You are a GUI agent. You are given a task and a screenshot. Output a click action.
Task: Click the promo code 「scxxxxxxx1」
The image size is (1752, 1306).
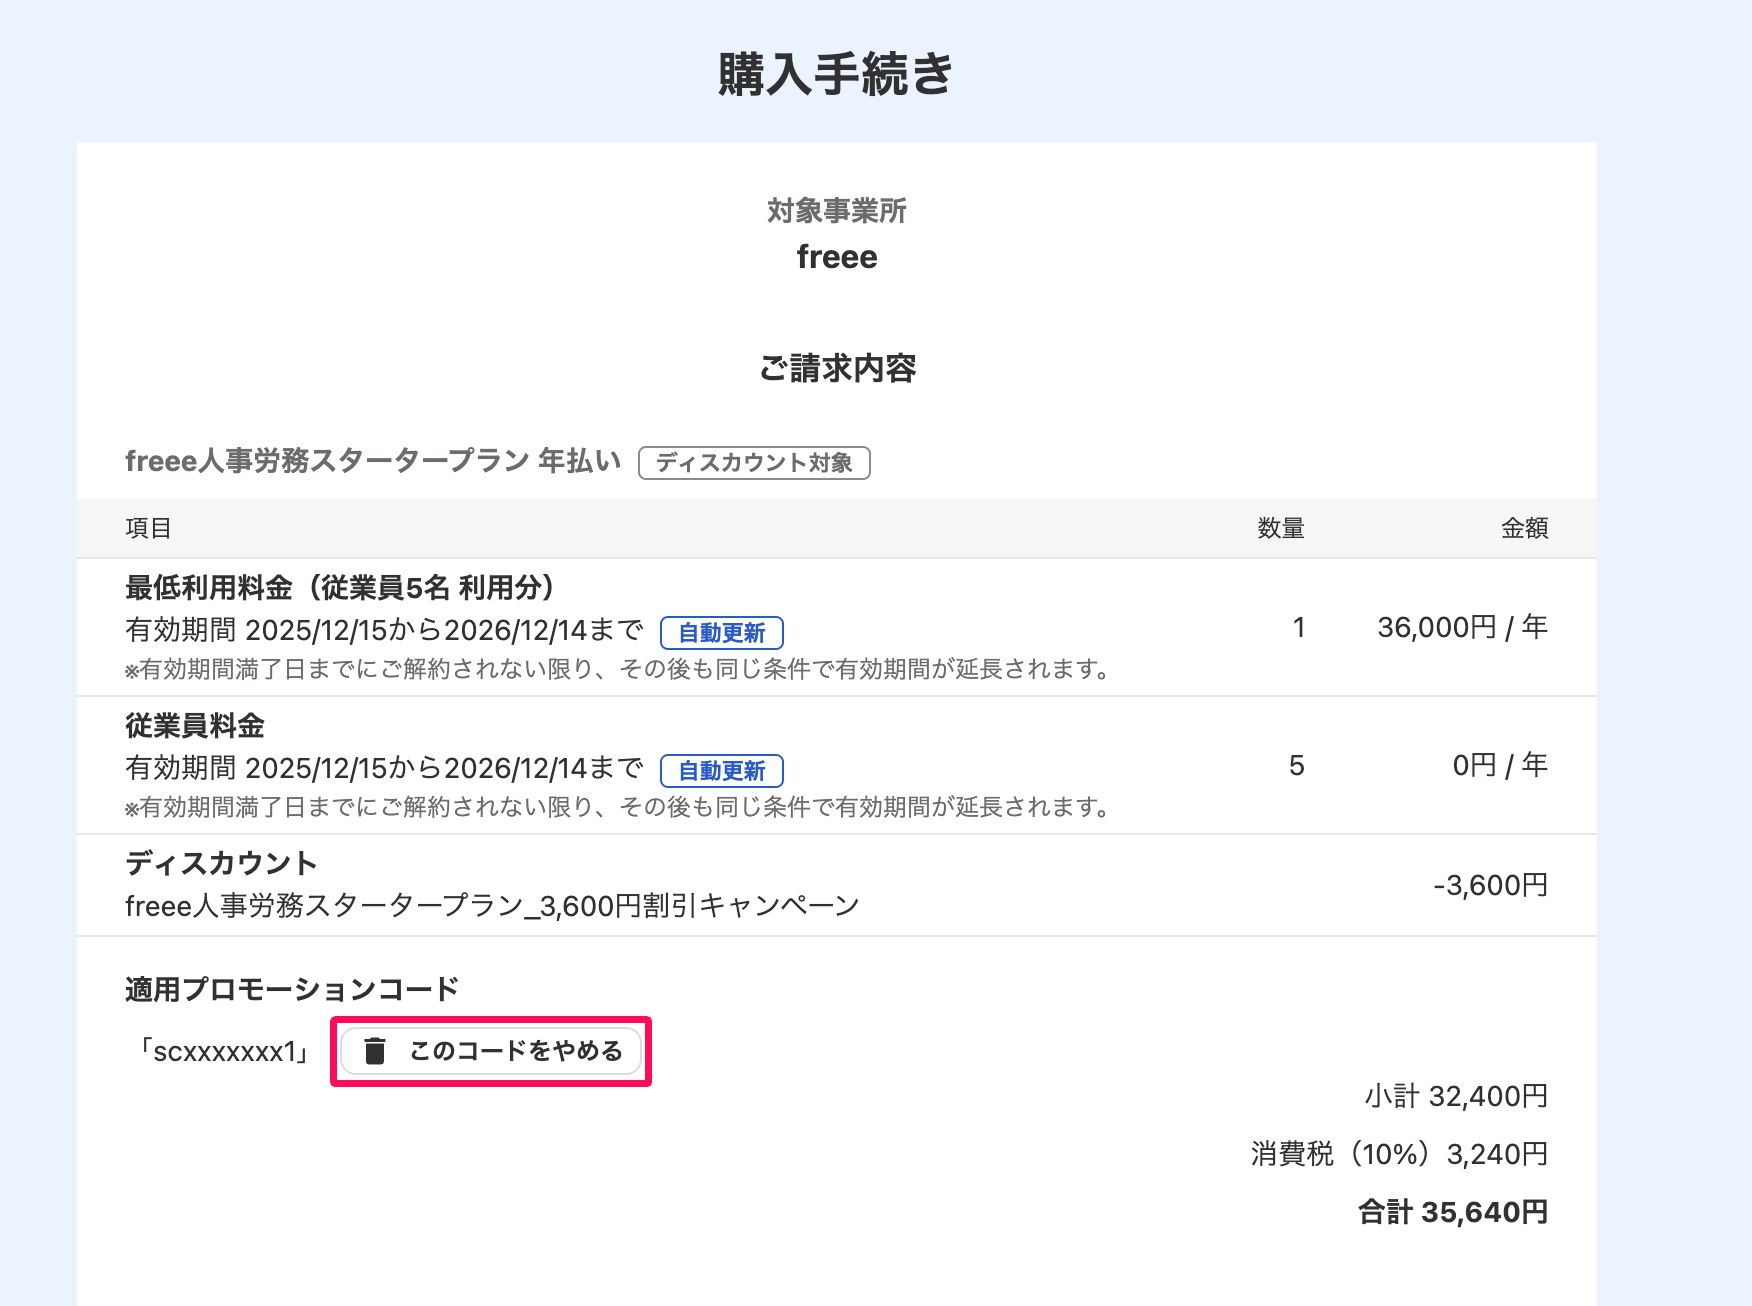(226, 1051)
